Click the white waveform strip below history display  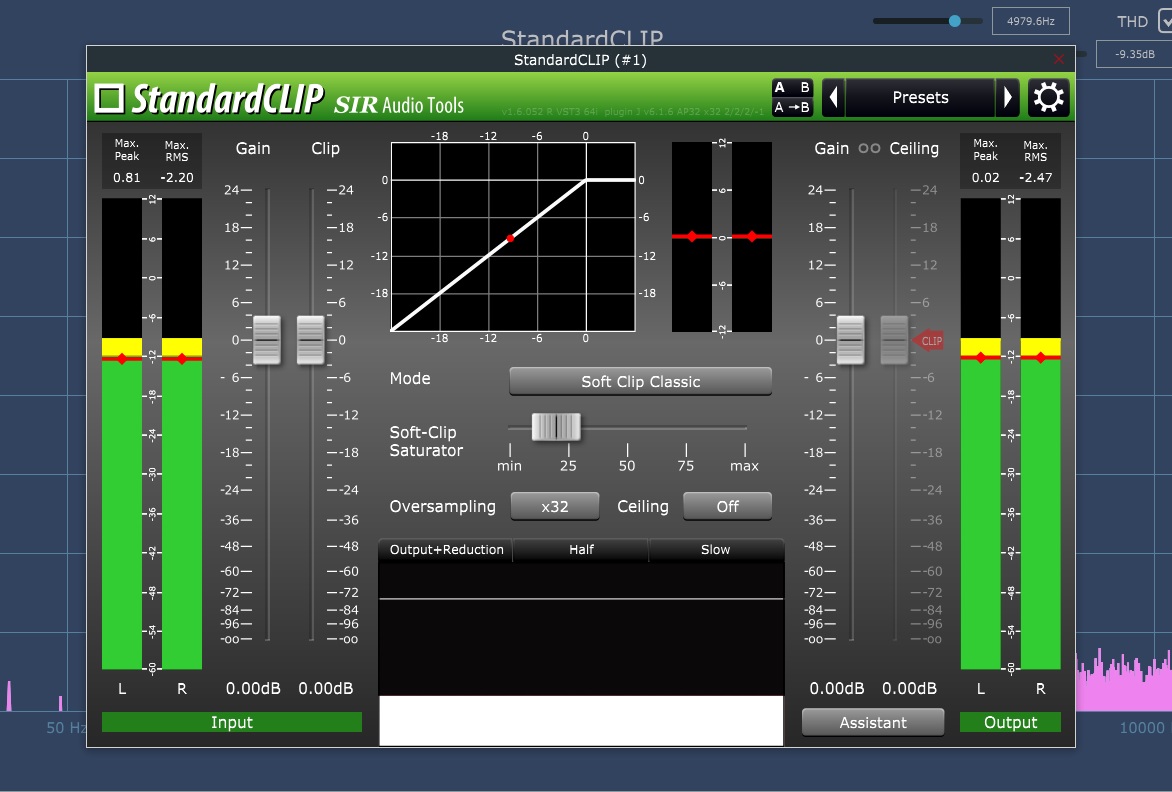coord(581,720)
